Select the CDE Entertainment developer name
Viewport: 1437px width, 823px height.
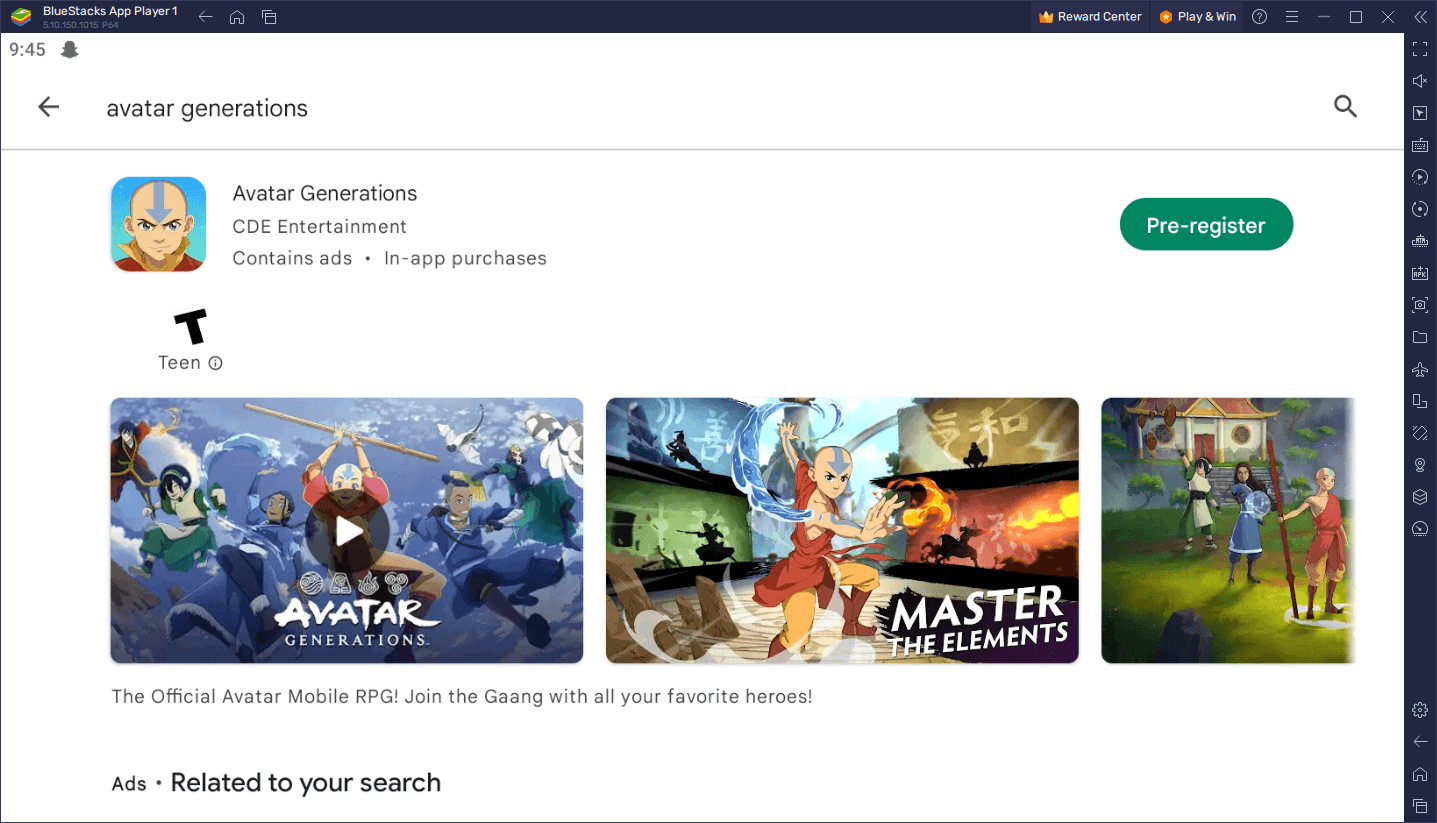click(x=320, y=226)
